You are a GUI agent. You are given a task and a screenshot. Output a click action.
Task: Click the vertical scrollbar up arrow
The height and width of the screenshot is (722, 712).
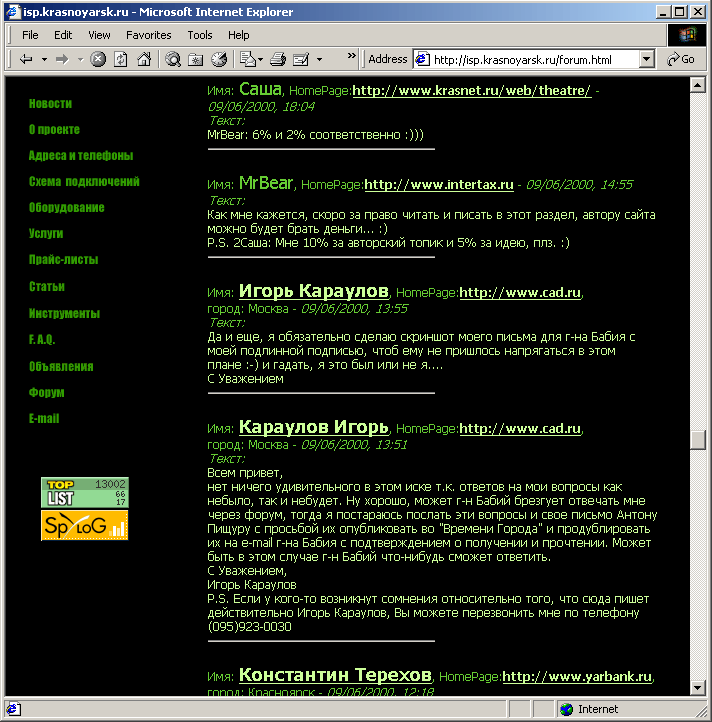pyautogui.click(x=698, y=85)
